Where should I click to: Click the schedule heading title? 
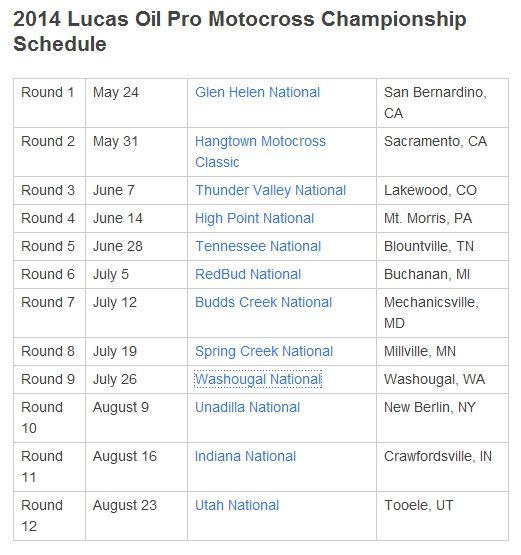click(x=240, y=31)
